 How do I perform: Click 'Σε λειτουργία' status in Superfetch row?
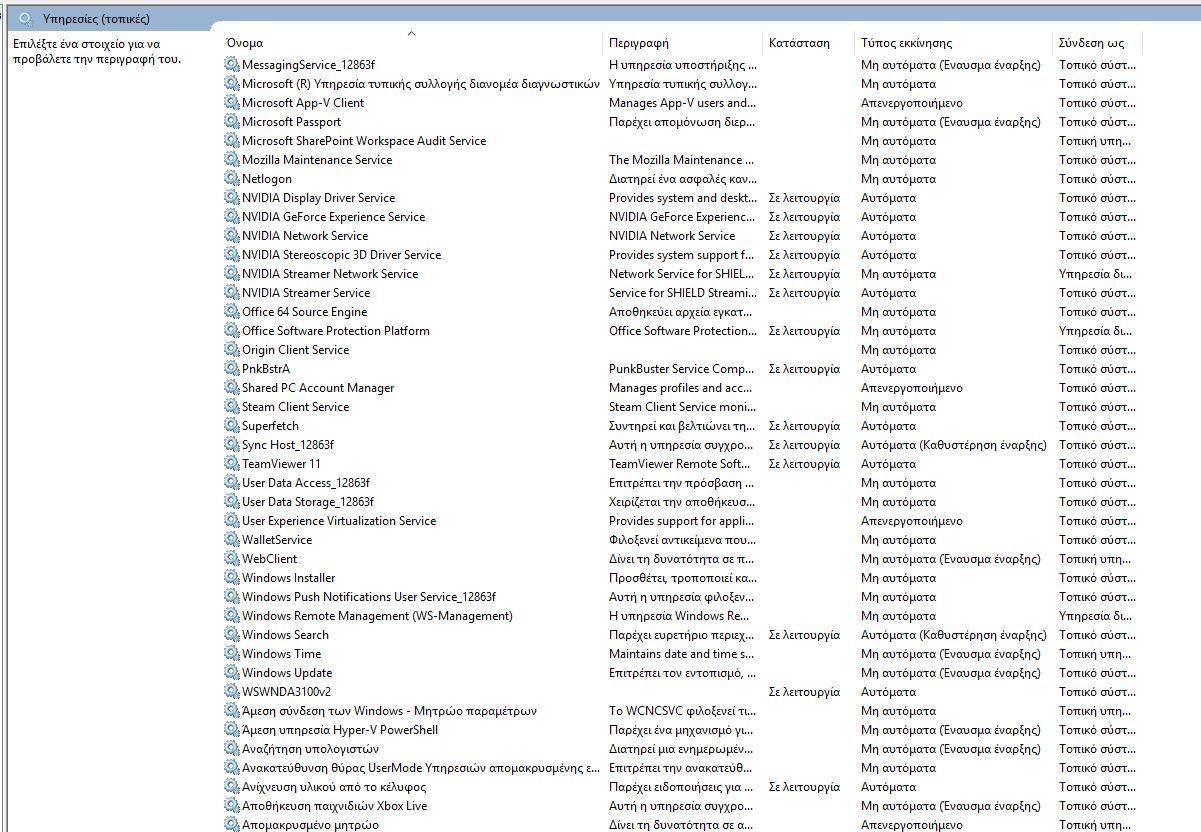tap(804, 426)
